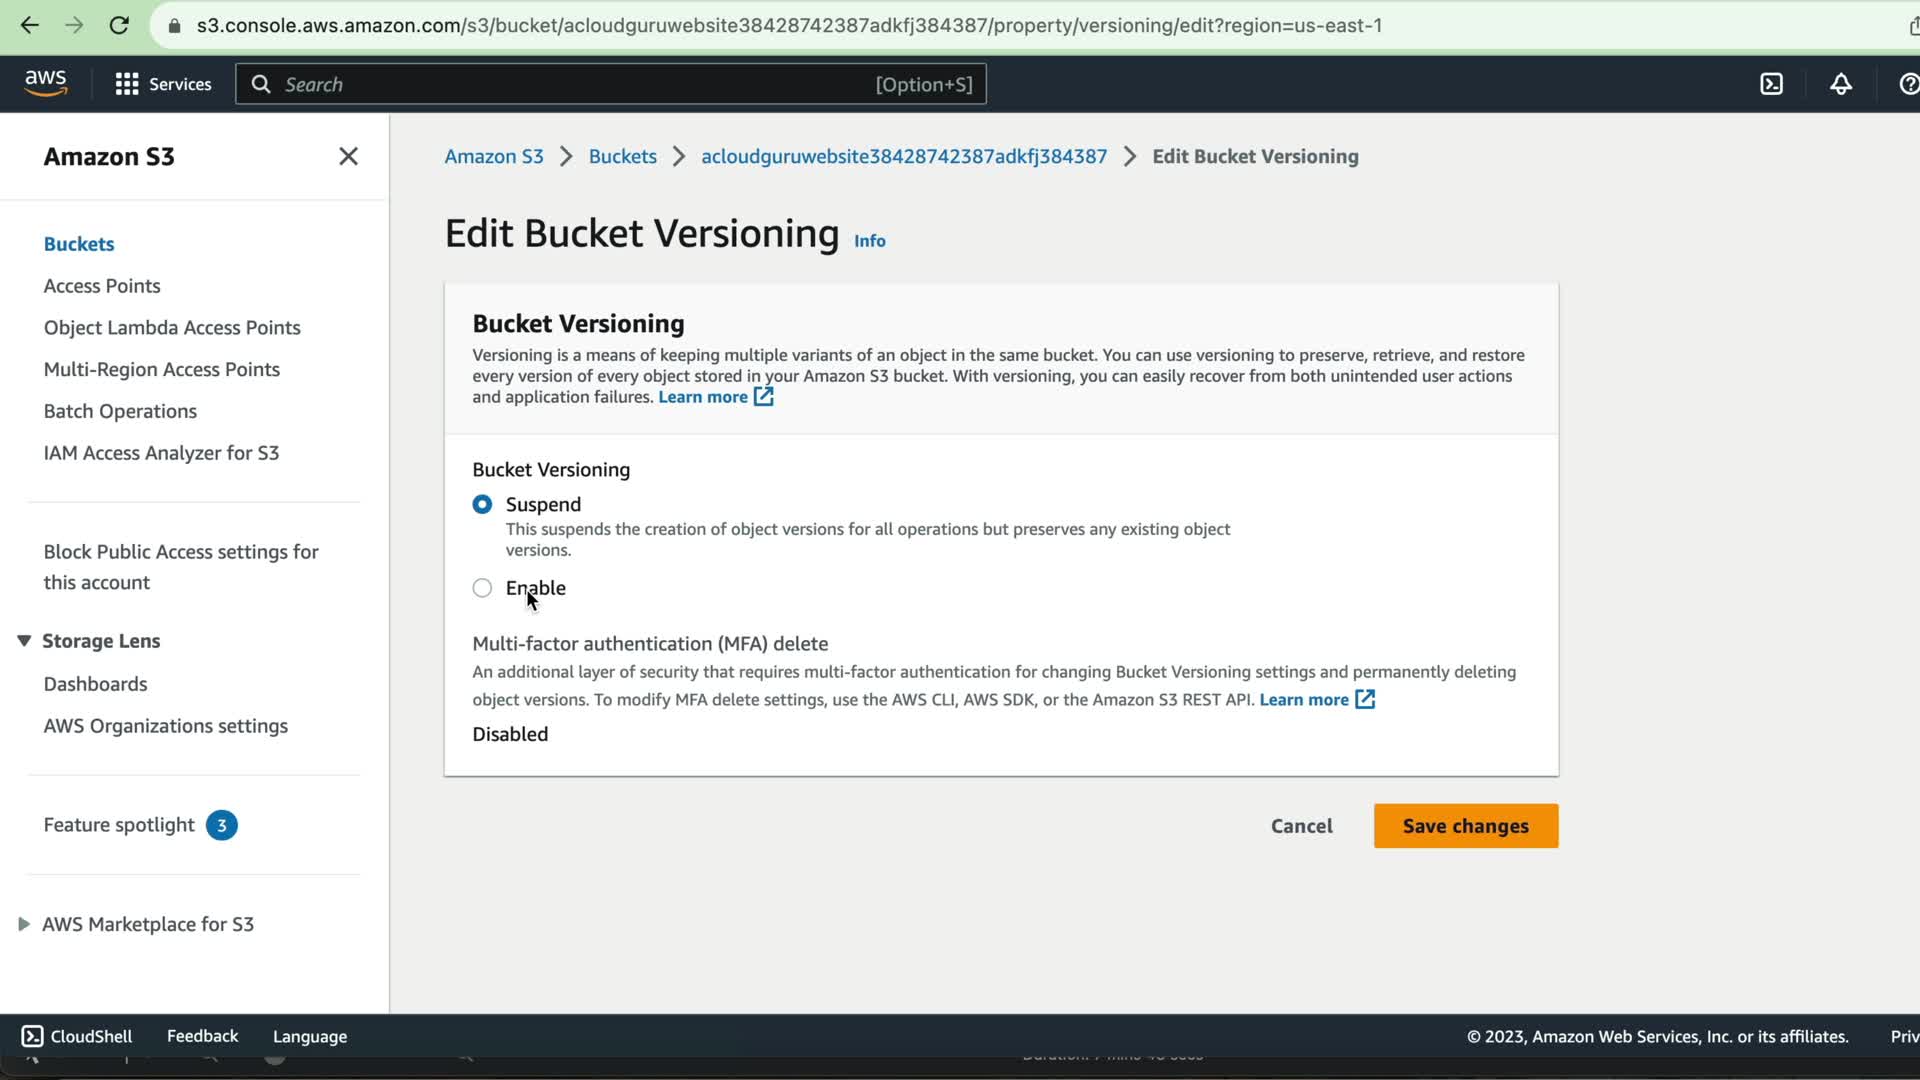Click the Save changes button

pos(1465,826)
